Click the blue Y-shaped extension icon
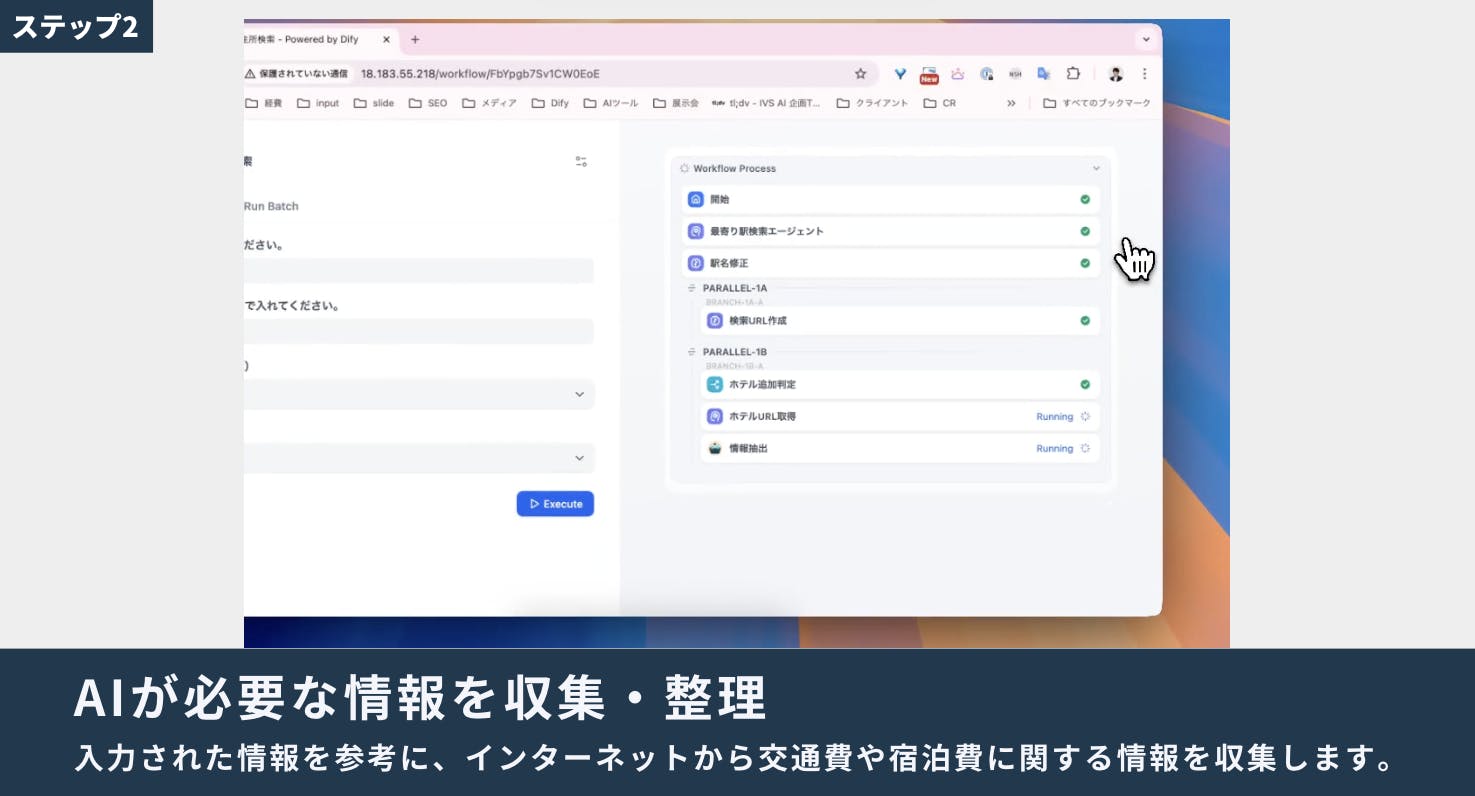This screenshot has height=796, width=1475. pos(900,74)
